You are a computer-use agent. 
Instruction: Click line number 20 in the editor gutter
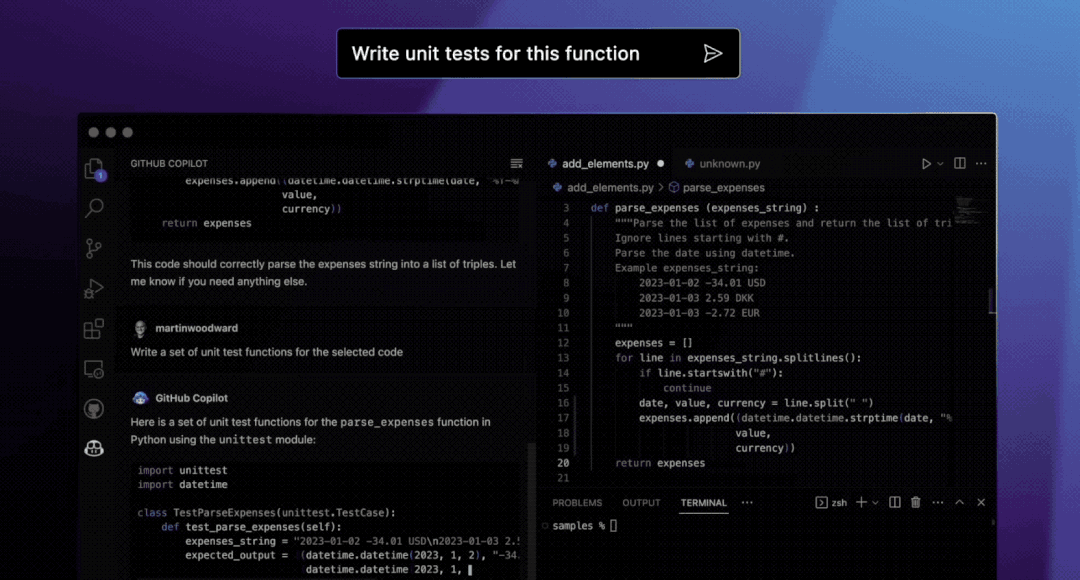563,463
